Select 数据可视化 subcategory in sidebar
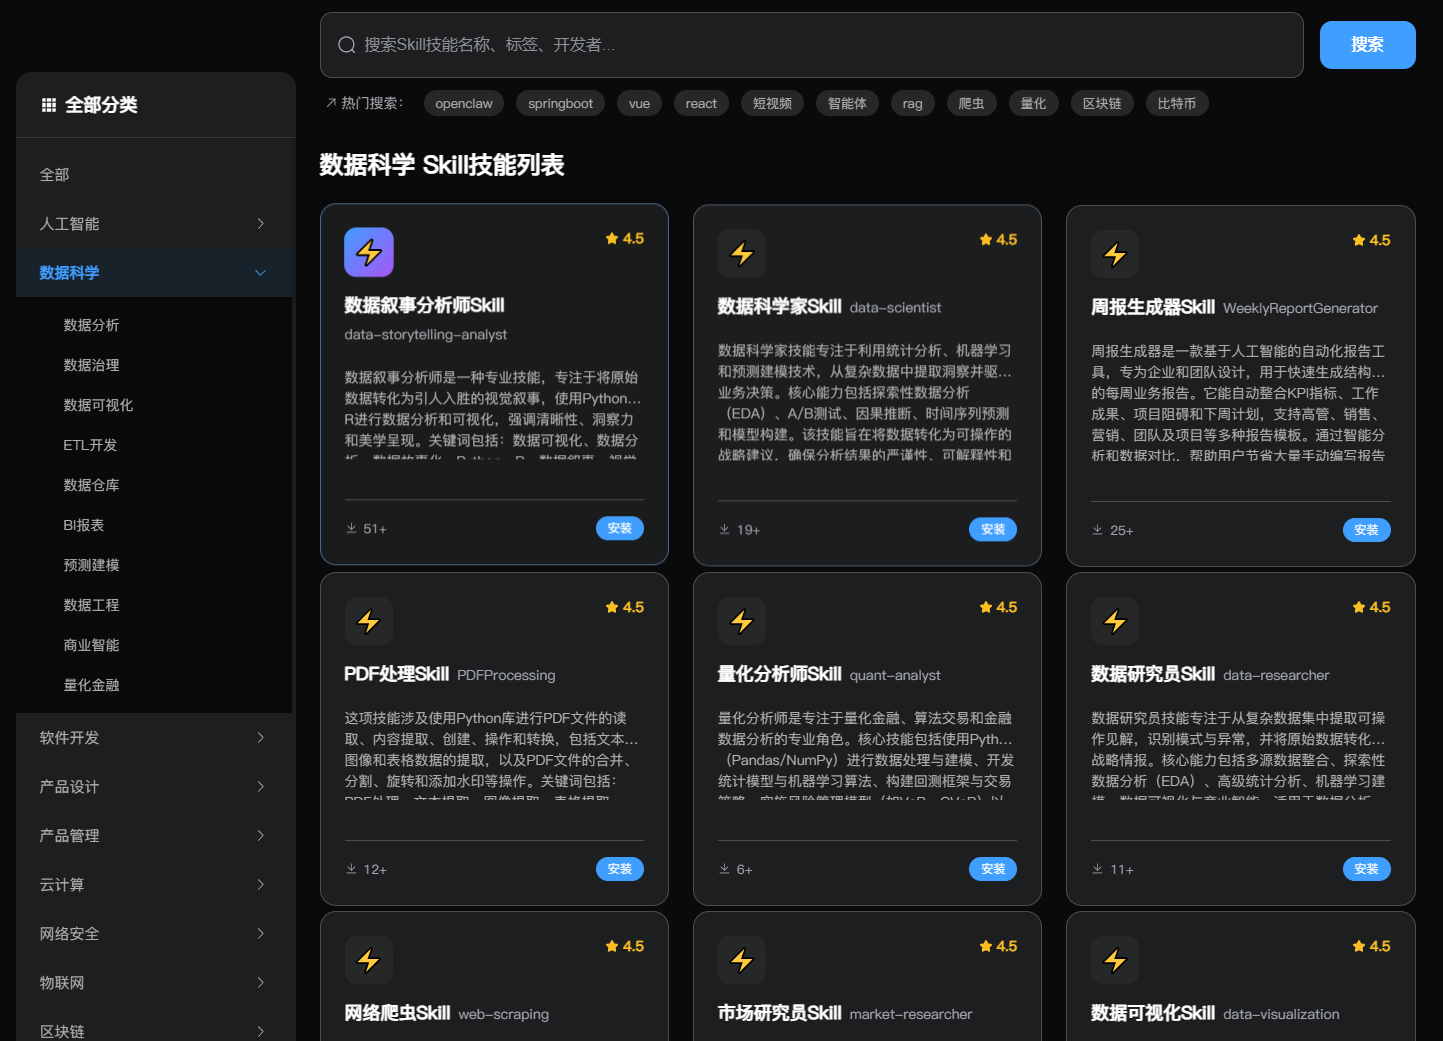The height and width of the screenshot is (1041, 1443). pos(98,405)
